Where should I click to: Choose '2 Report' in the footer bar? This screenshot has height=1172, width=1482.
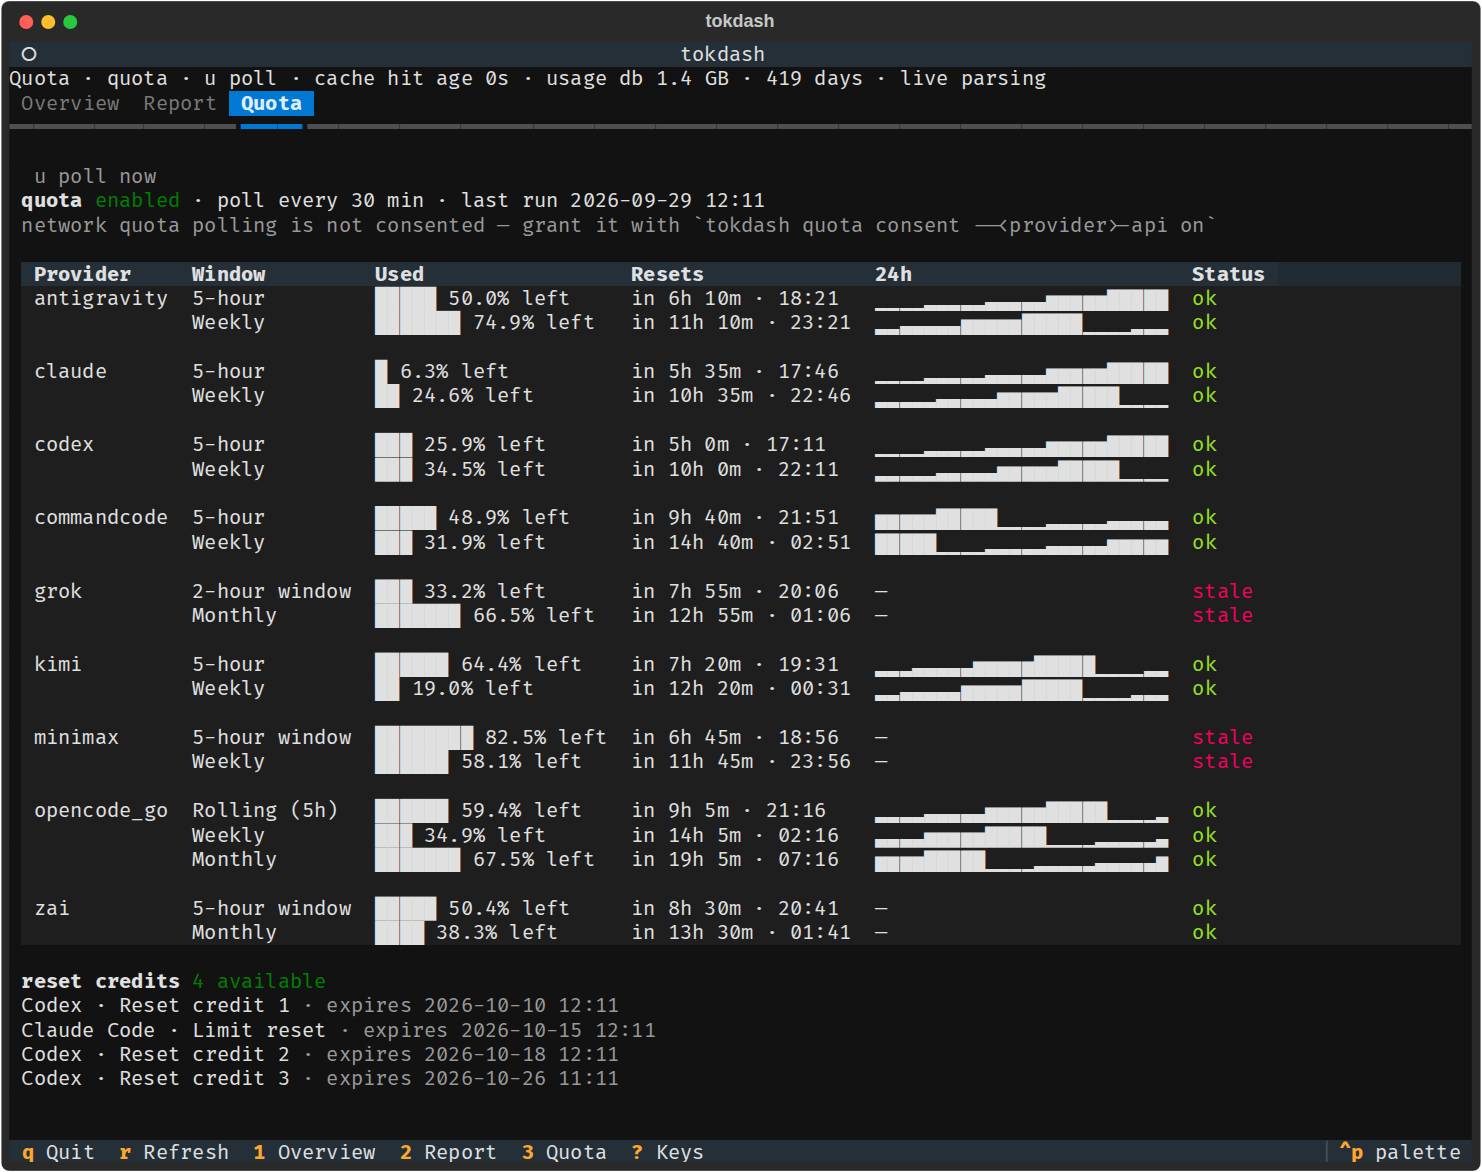pyautogui.click(x=448, y=1152)
